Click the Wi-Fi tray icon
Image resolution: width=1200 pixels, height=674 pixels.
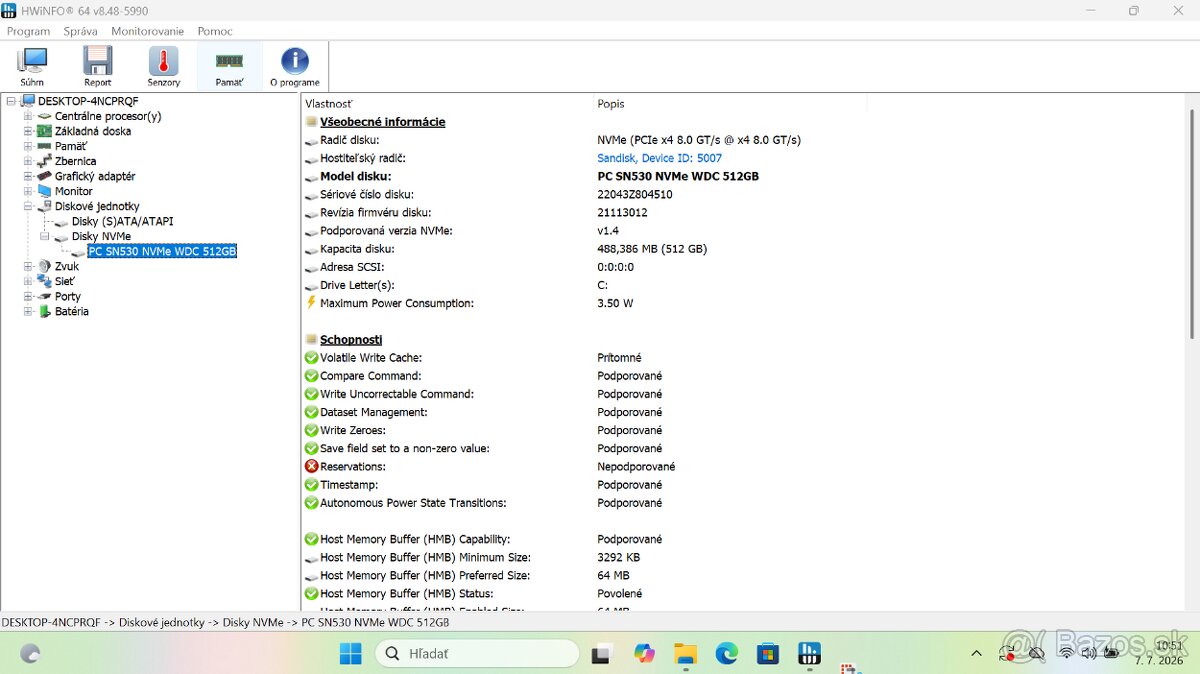click(1066, 653)
